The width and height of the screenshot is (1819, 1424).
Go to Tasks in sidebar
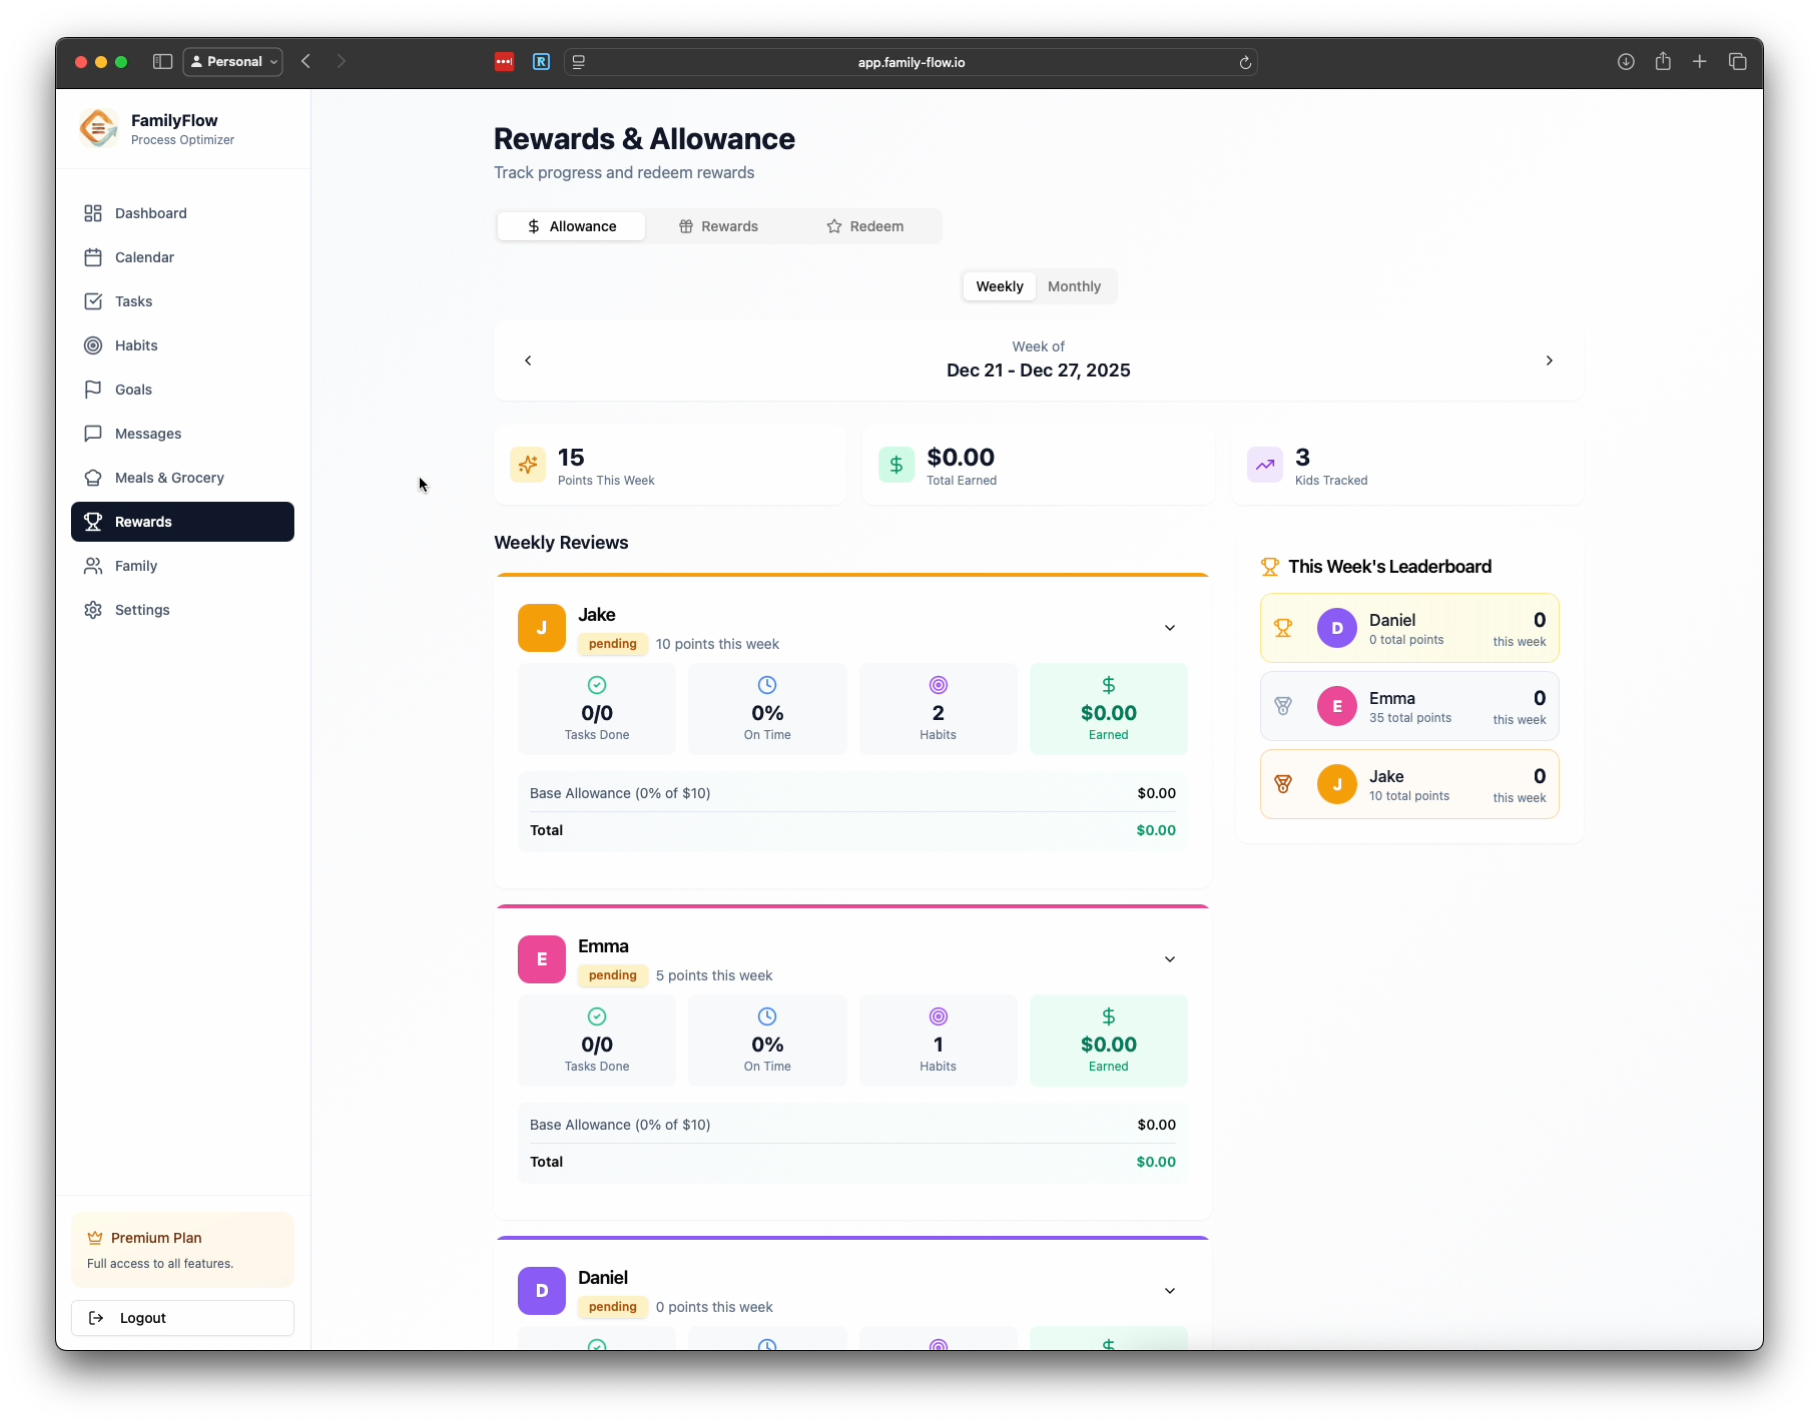182,301
